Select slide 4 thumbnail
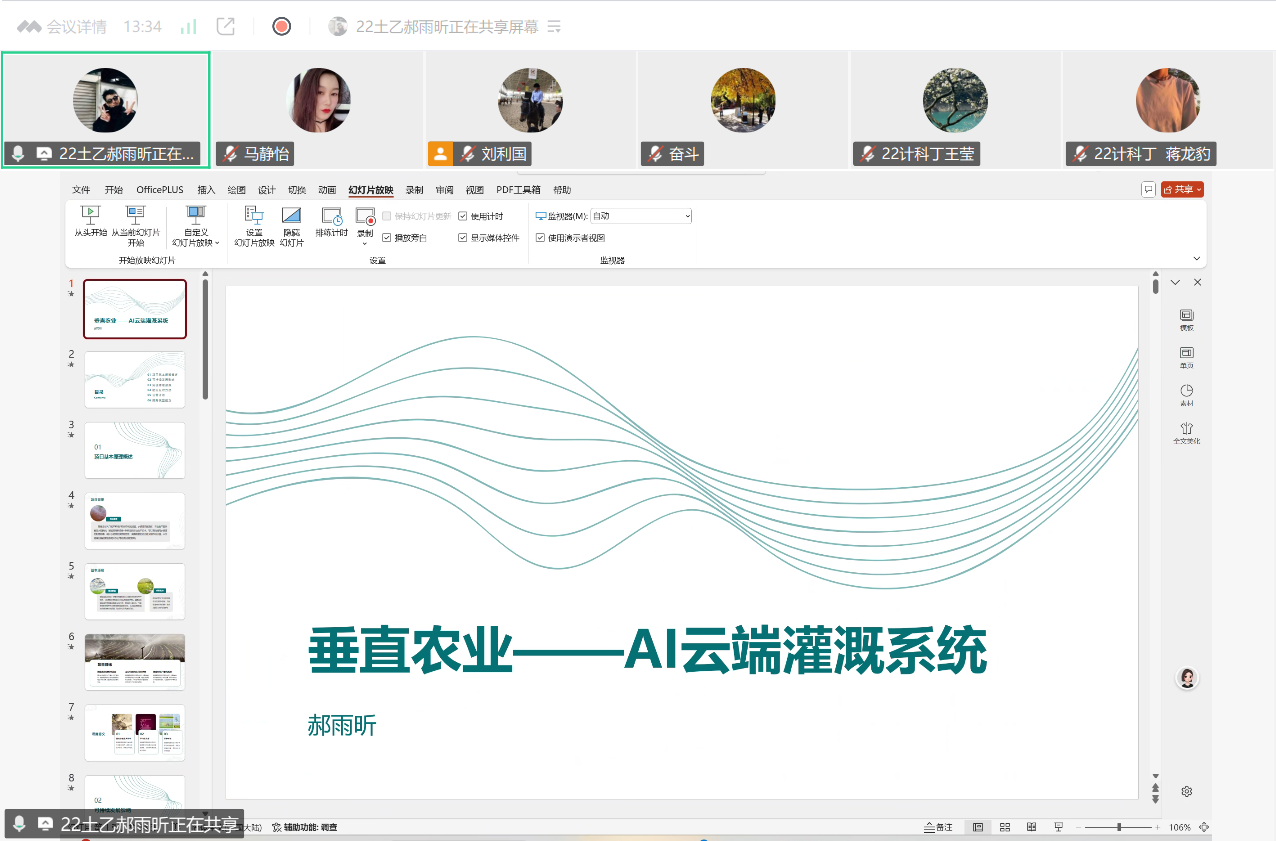1276x841 pixels. point(135,521)
